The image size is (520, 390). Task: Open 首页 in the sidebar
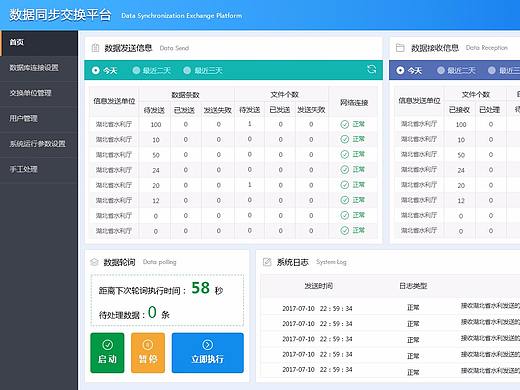pyautogui.click(x=39, y=43)
